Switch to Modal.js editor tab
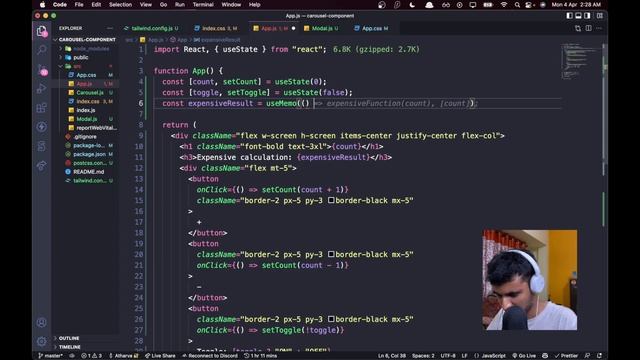This screenshot has width=640, height=360. 321,28
